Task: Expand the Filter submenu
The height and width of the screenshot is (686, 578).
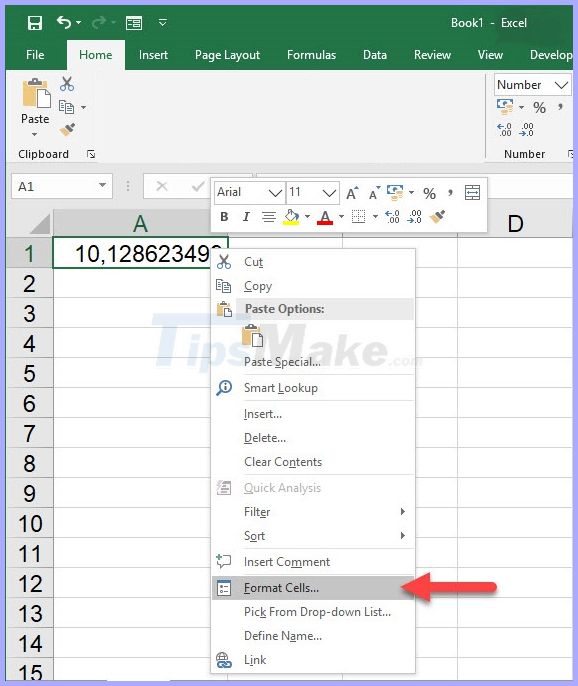Action: coord(312,511)
